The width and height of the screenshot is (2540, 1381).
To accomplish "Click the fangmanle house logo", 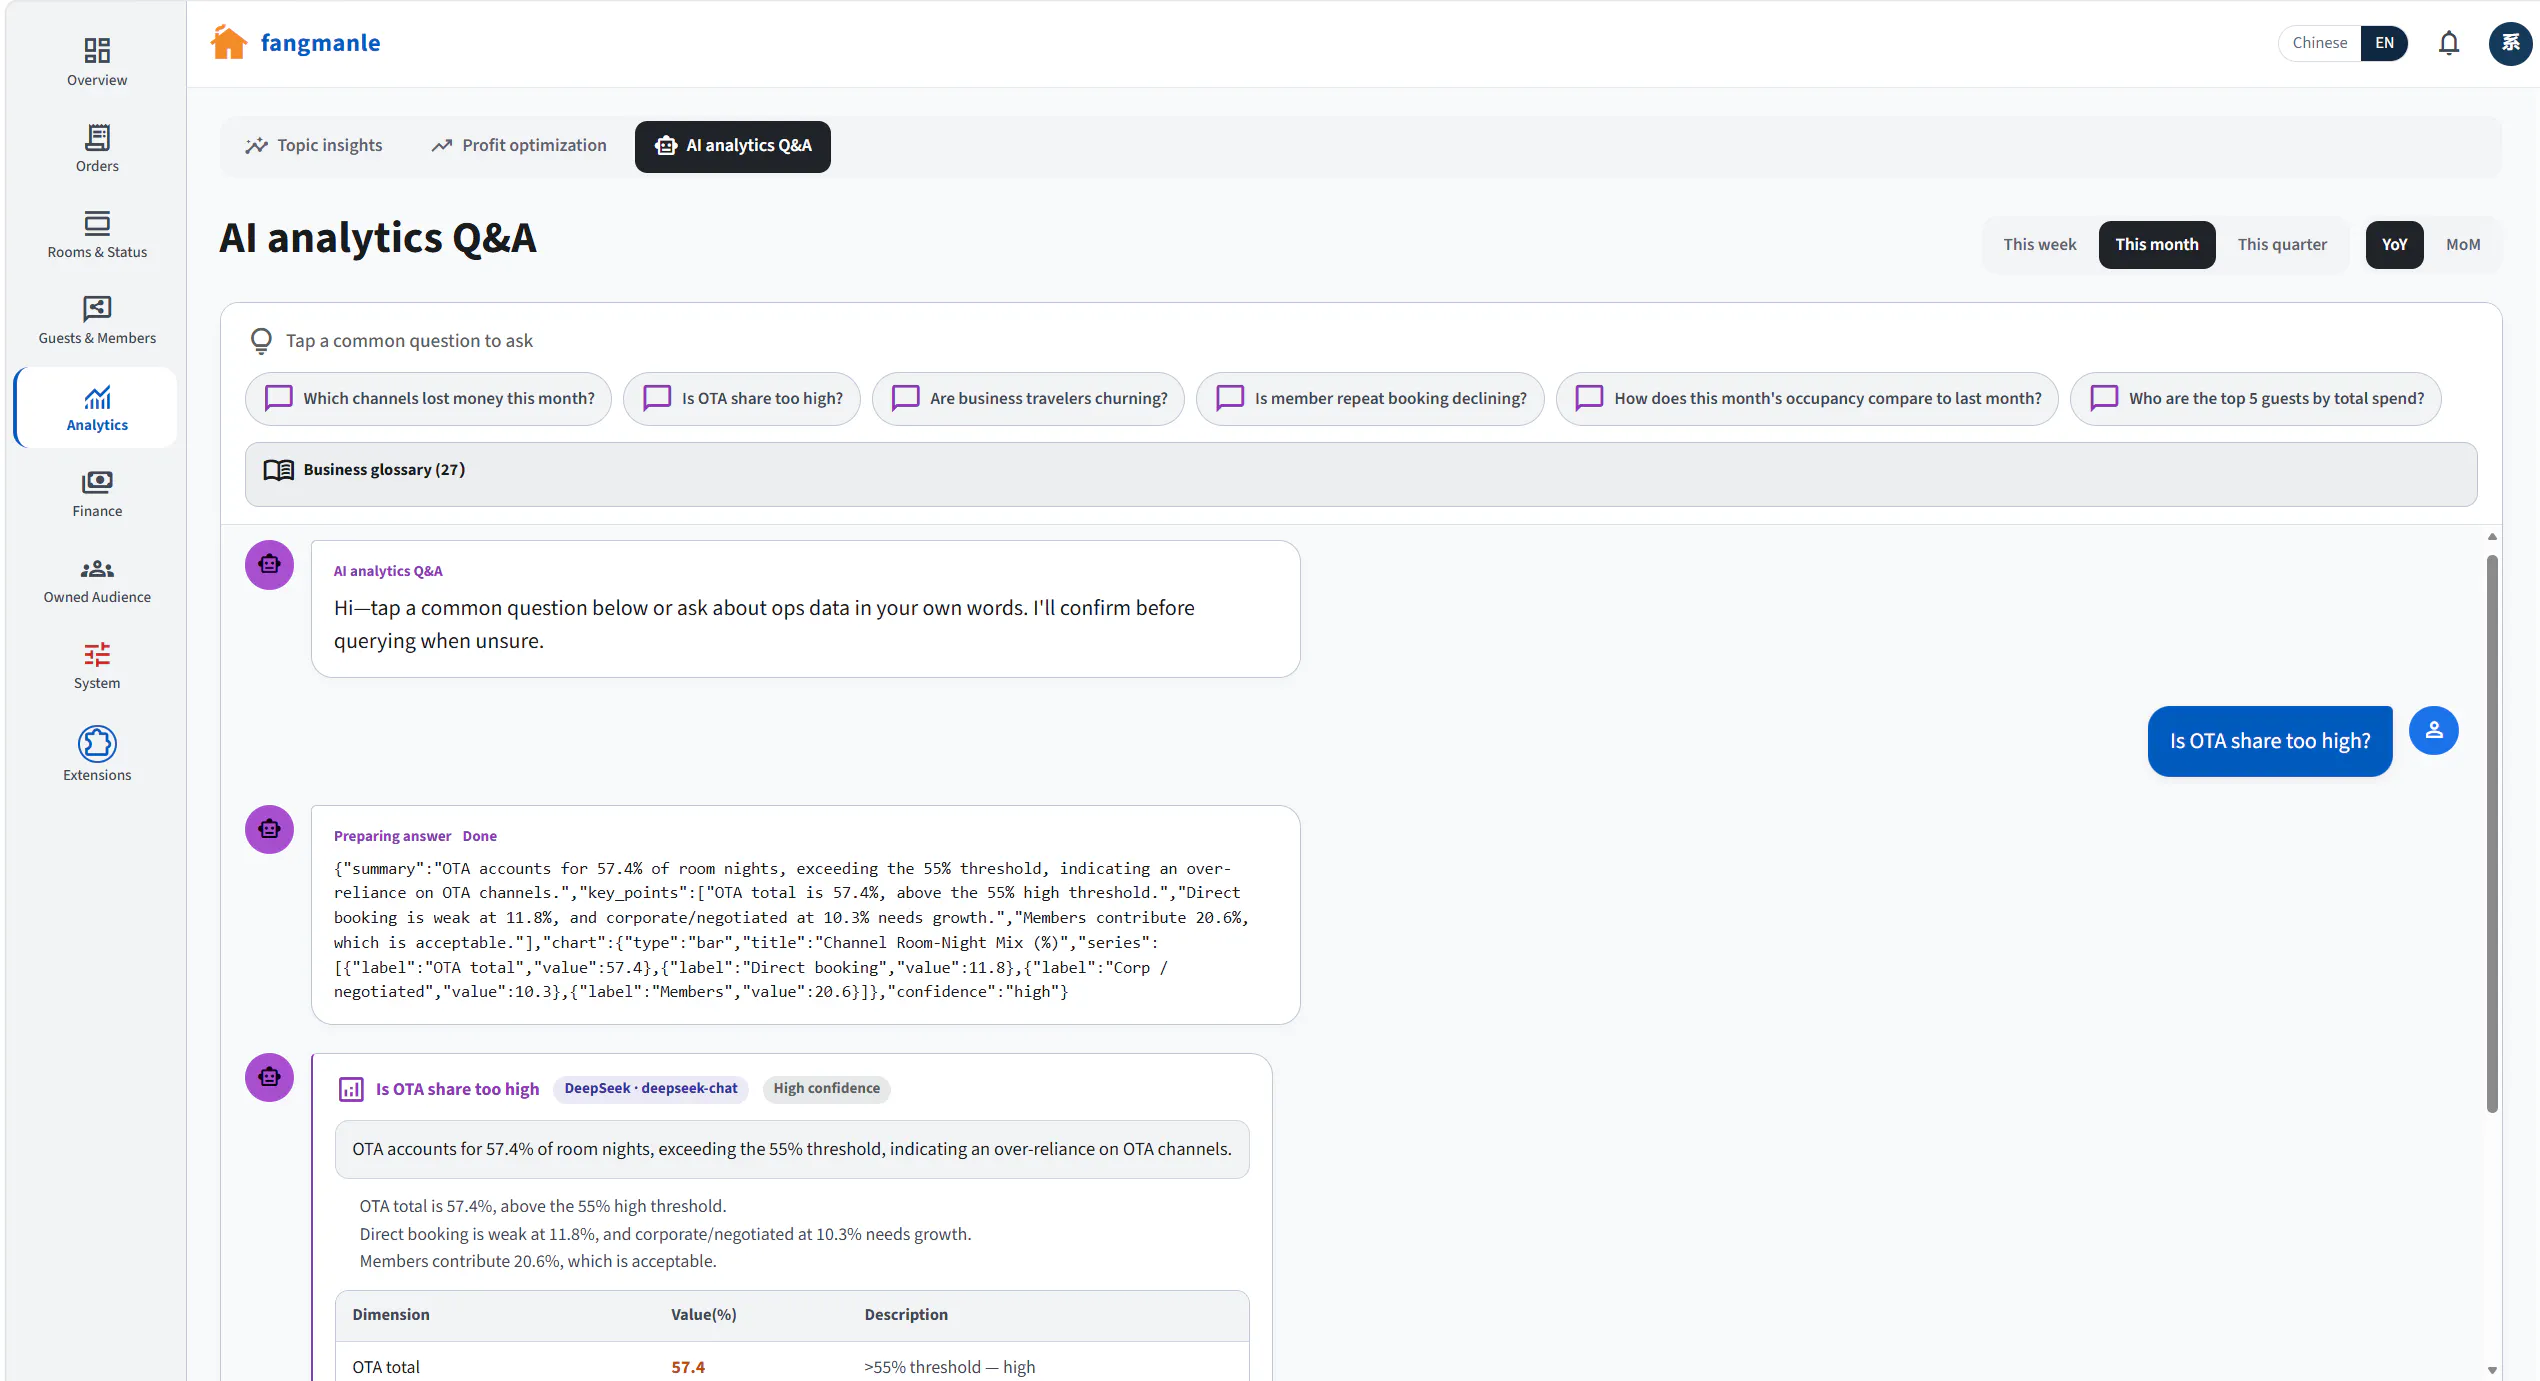I will (x=229, y=42).
